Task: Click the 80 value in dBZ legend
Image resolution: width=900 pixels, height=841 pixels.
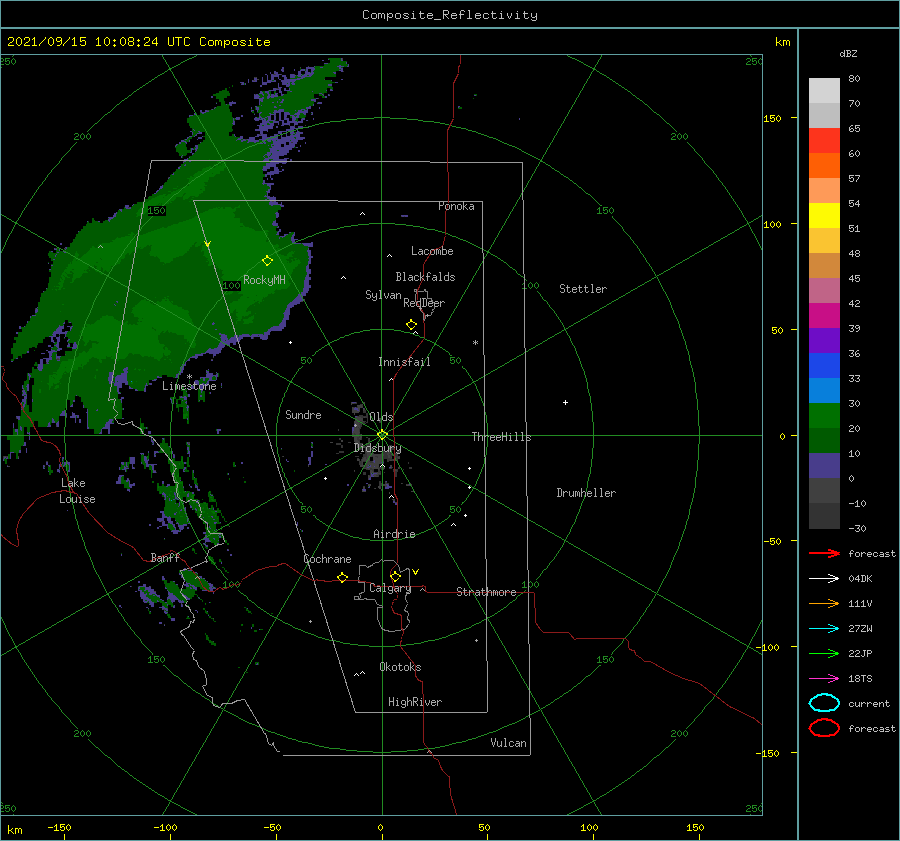Action: 854,79
